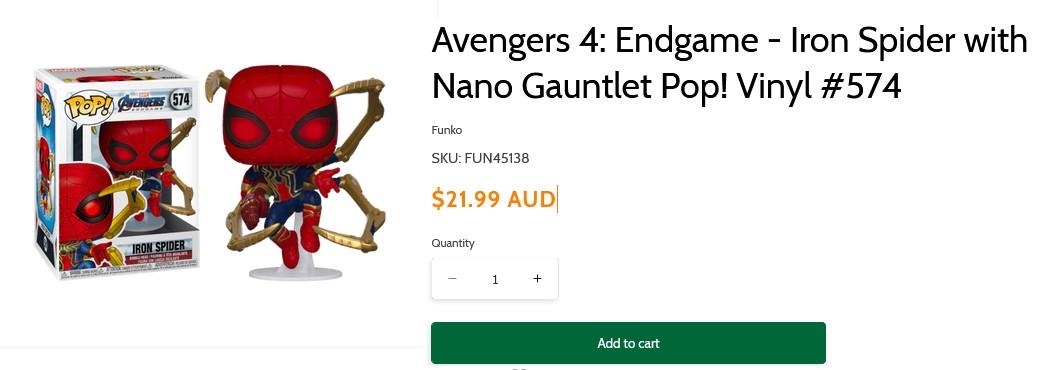The image size is (1042, 370).
Task: Click the Avengers Endgame logo on box
Action: click(x=142, y=103)
